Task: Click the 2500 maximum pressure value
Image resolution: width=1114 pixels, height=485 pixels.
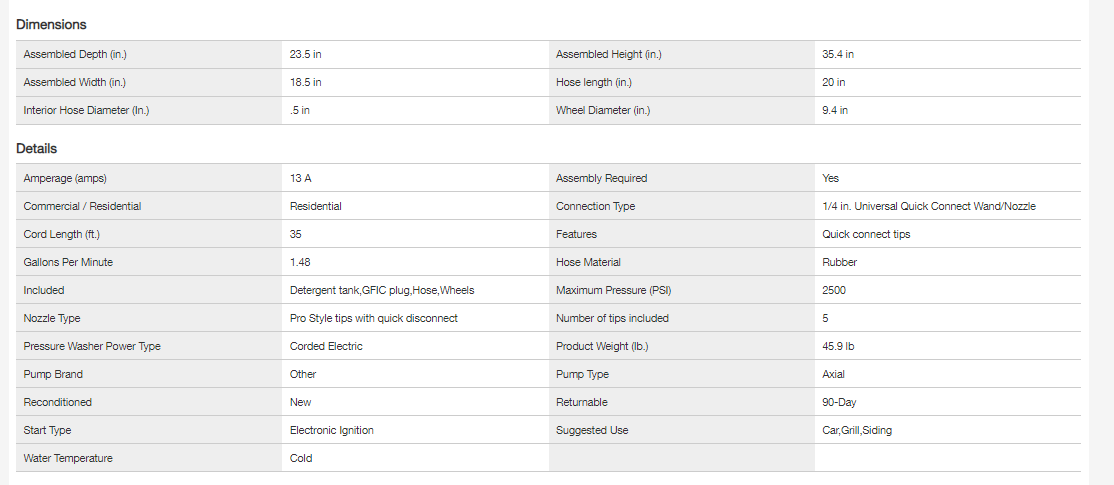Action: pyautogui.click(x=835, y=290)
